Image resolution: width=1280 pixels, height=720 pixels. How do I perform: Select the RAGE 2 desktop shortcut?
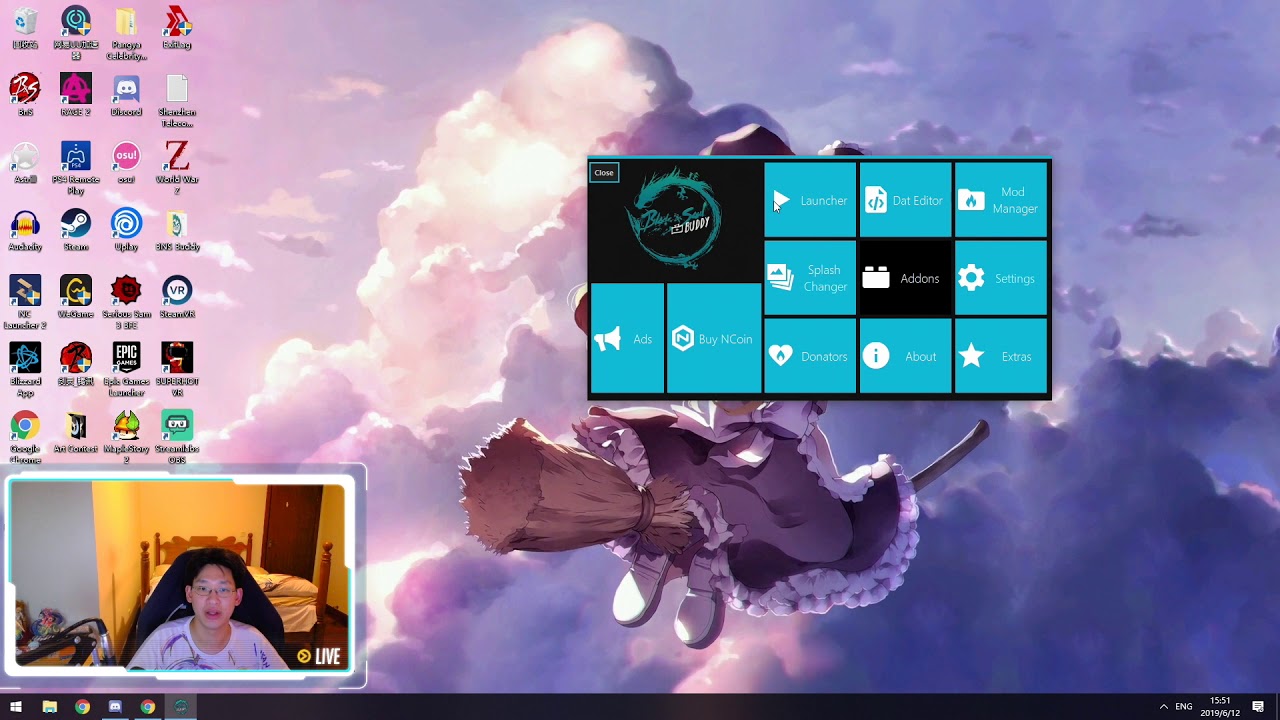[x=76, y=96]
